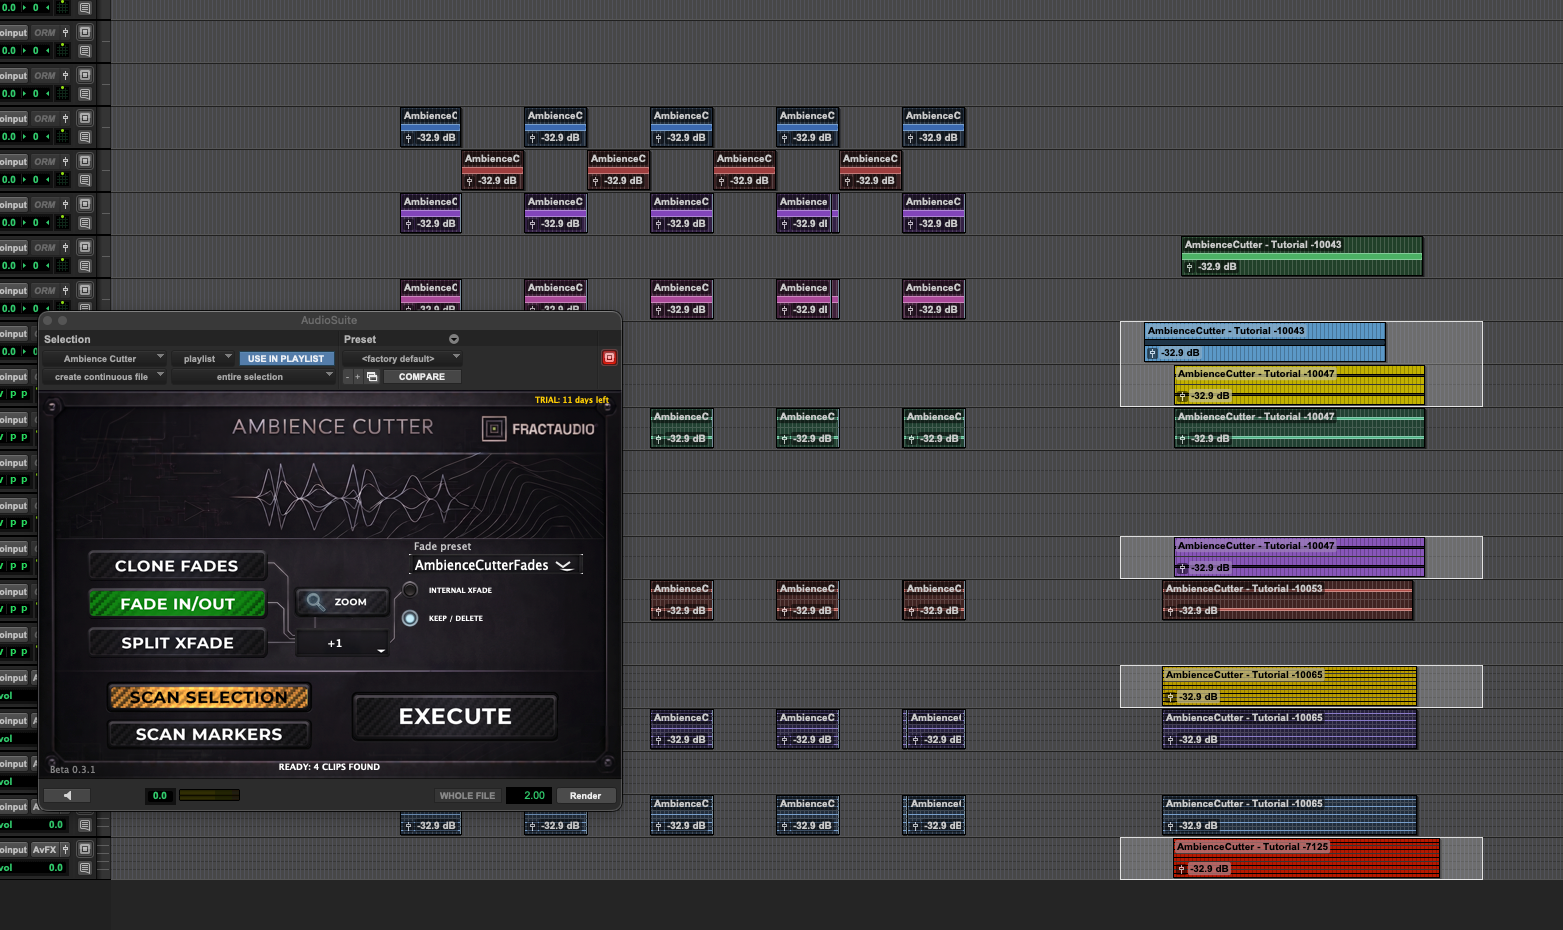This screenshot has width=1563, height=930.
Task: Click the plus next-preset button
Action: (x=357, y=377)
